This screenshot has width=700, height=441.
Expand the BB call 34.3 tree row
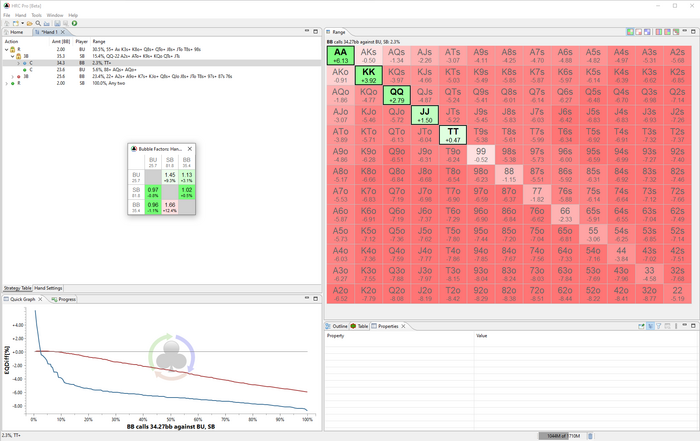(18, 63)
